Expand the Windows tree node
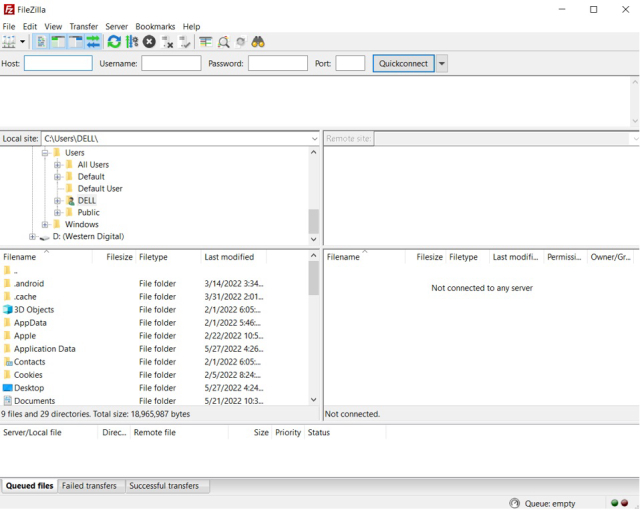The width and height of the screenshot is (640, 510). (45, 224)
